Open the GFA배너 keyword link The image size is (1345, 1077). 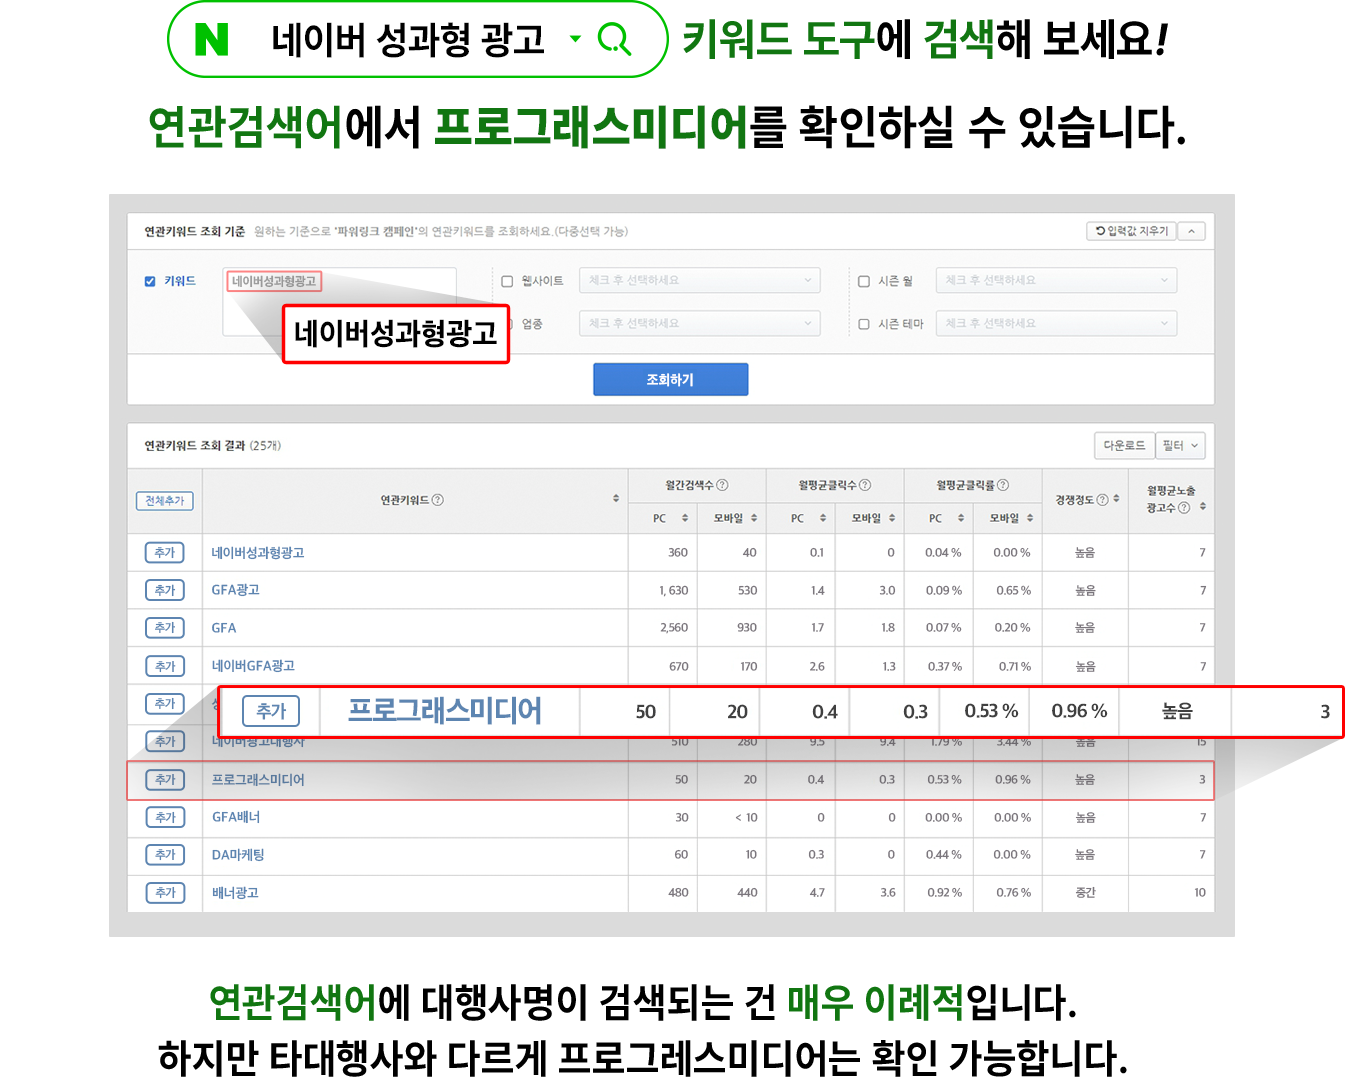click(236, 818)
